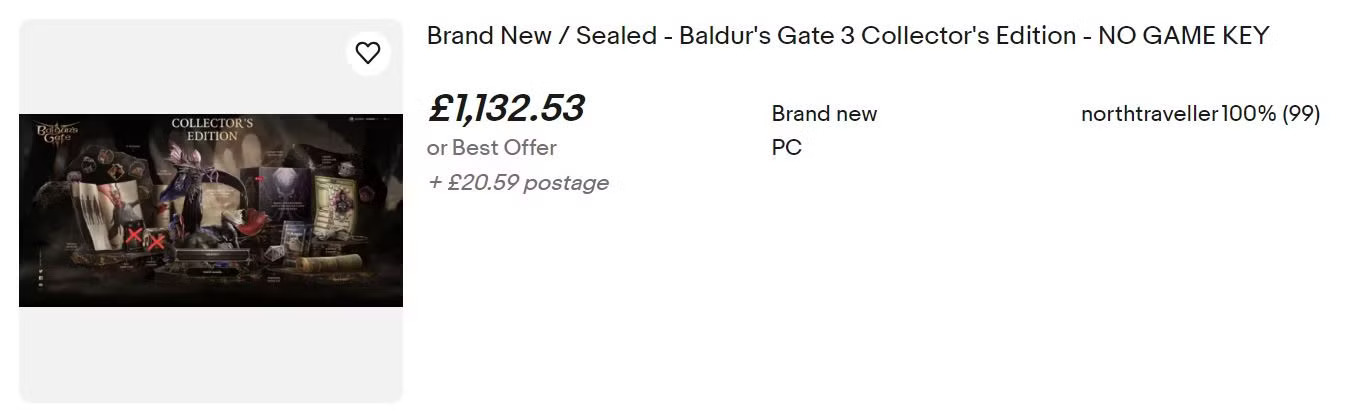This screenshot has width=1347, height=414.
Task: Click the 'or Best Offer' text
Action: click(x=491, y=147)
